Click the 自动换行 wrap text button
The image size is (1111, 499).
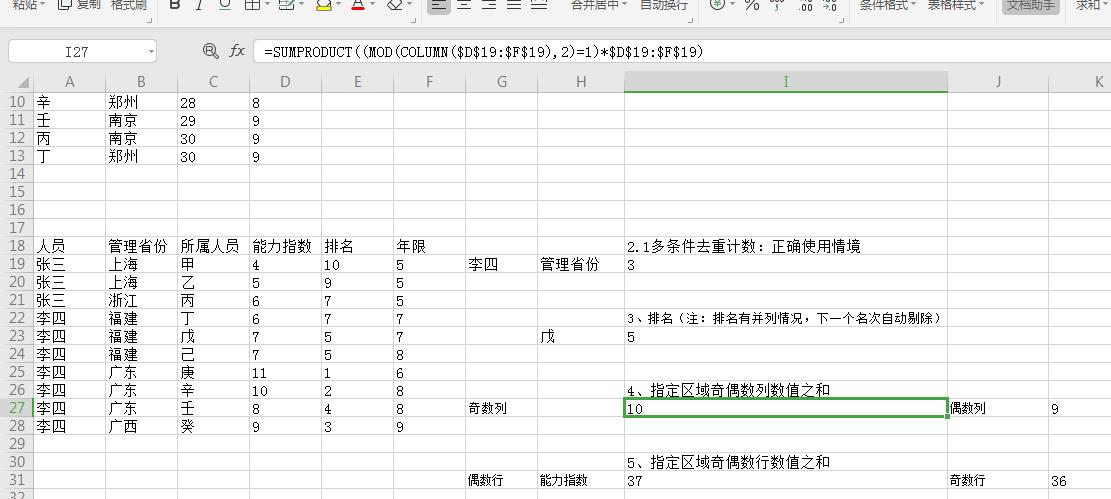click(x=663, y=4)
